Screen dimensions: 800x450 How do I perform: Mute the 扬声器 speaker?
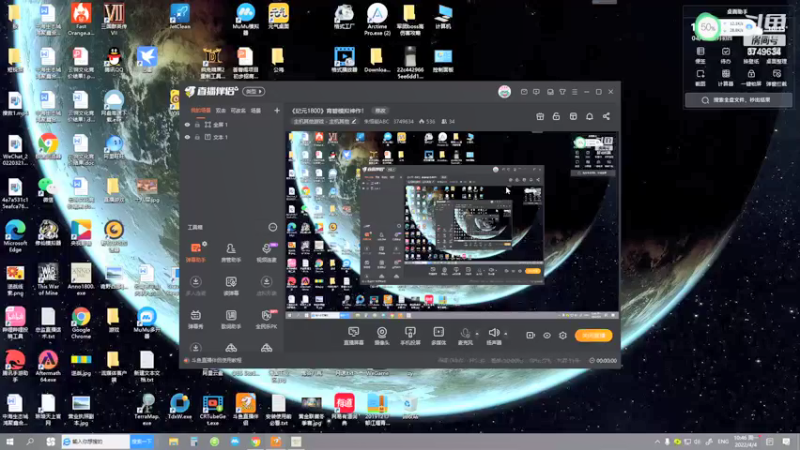click(x=493, y=336)
